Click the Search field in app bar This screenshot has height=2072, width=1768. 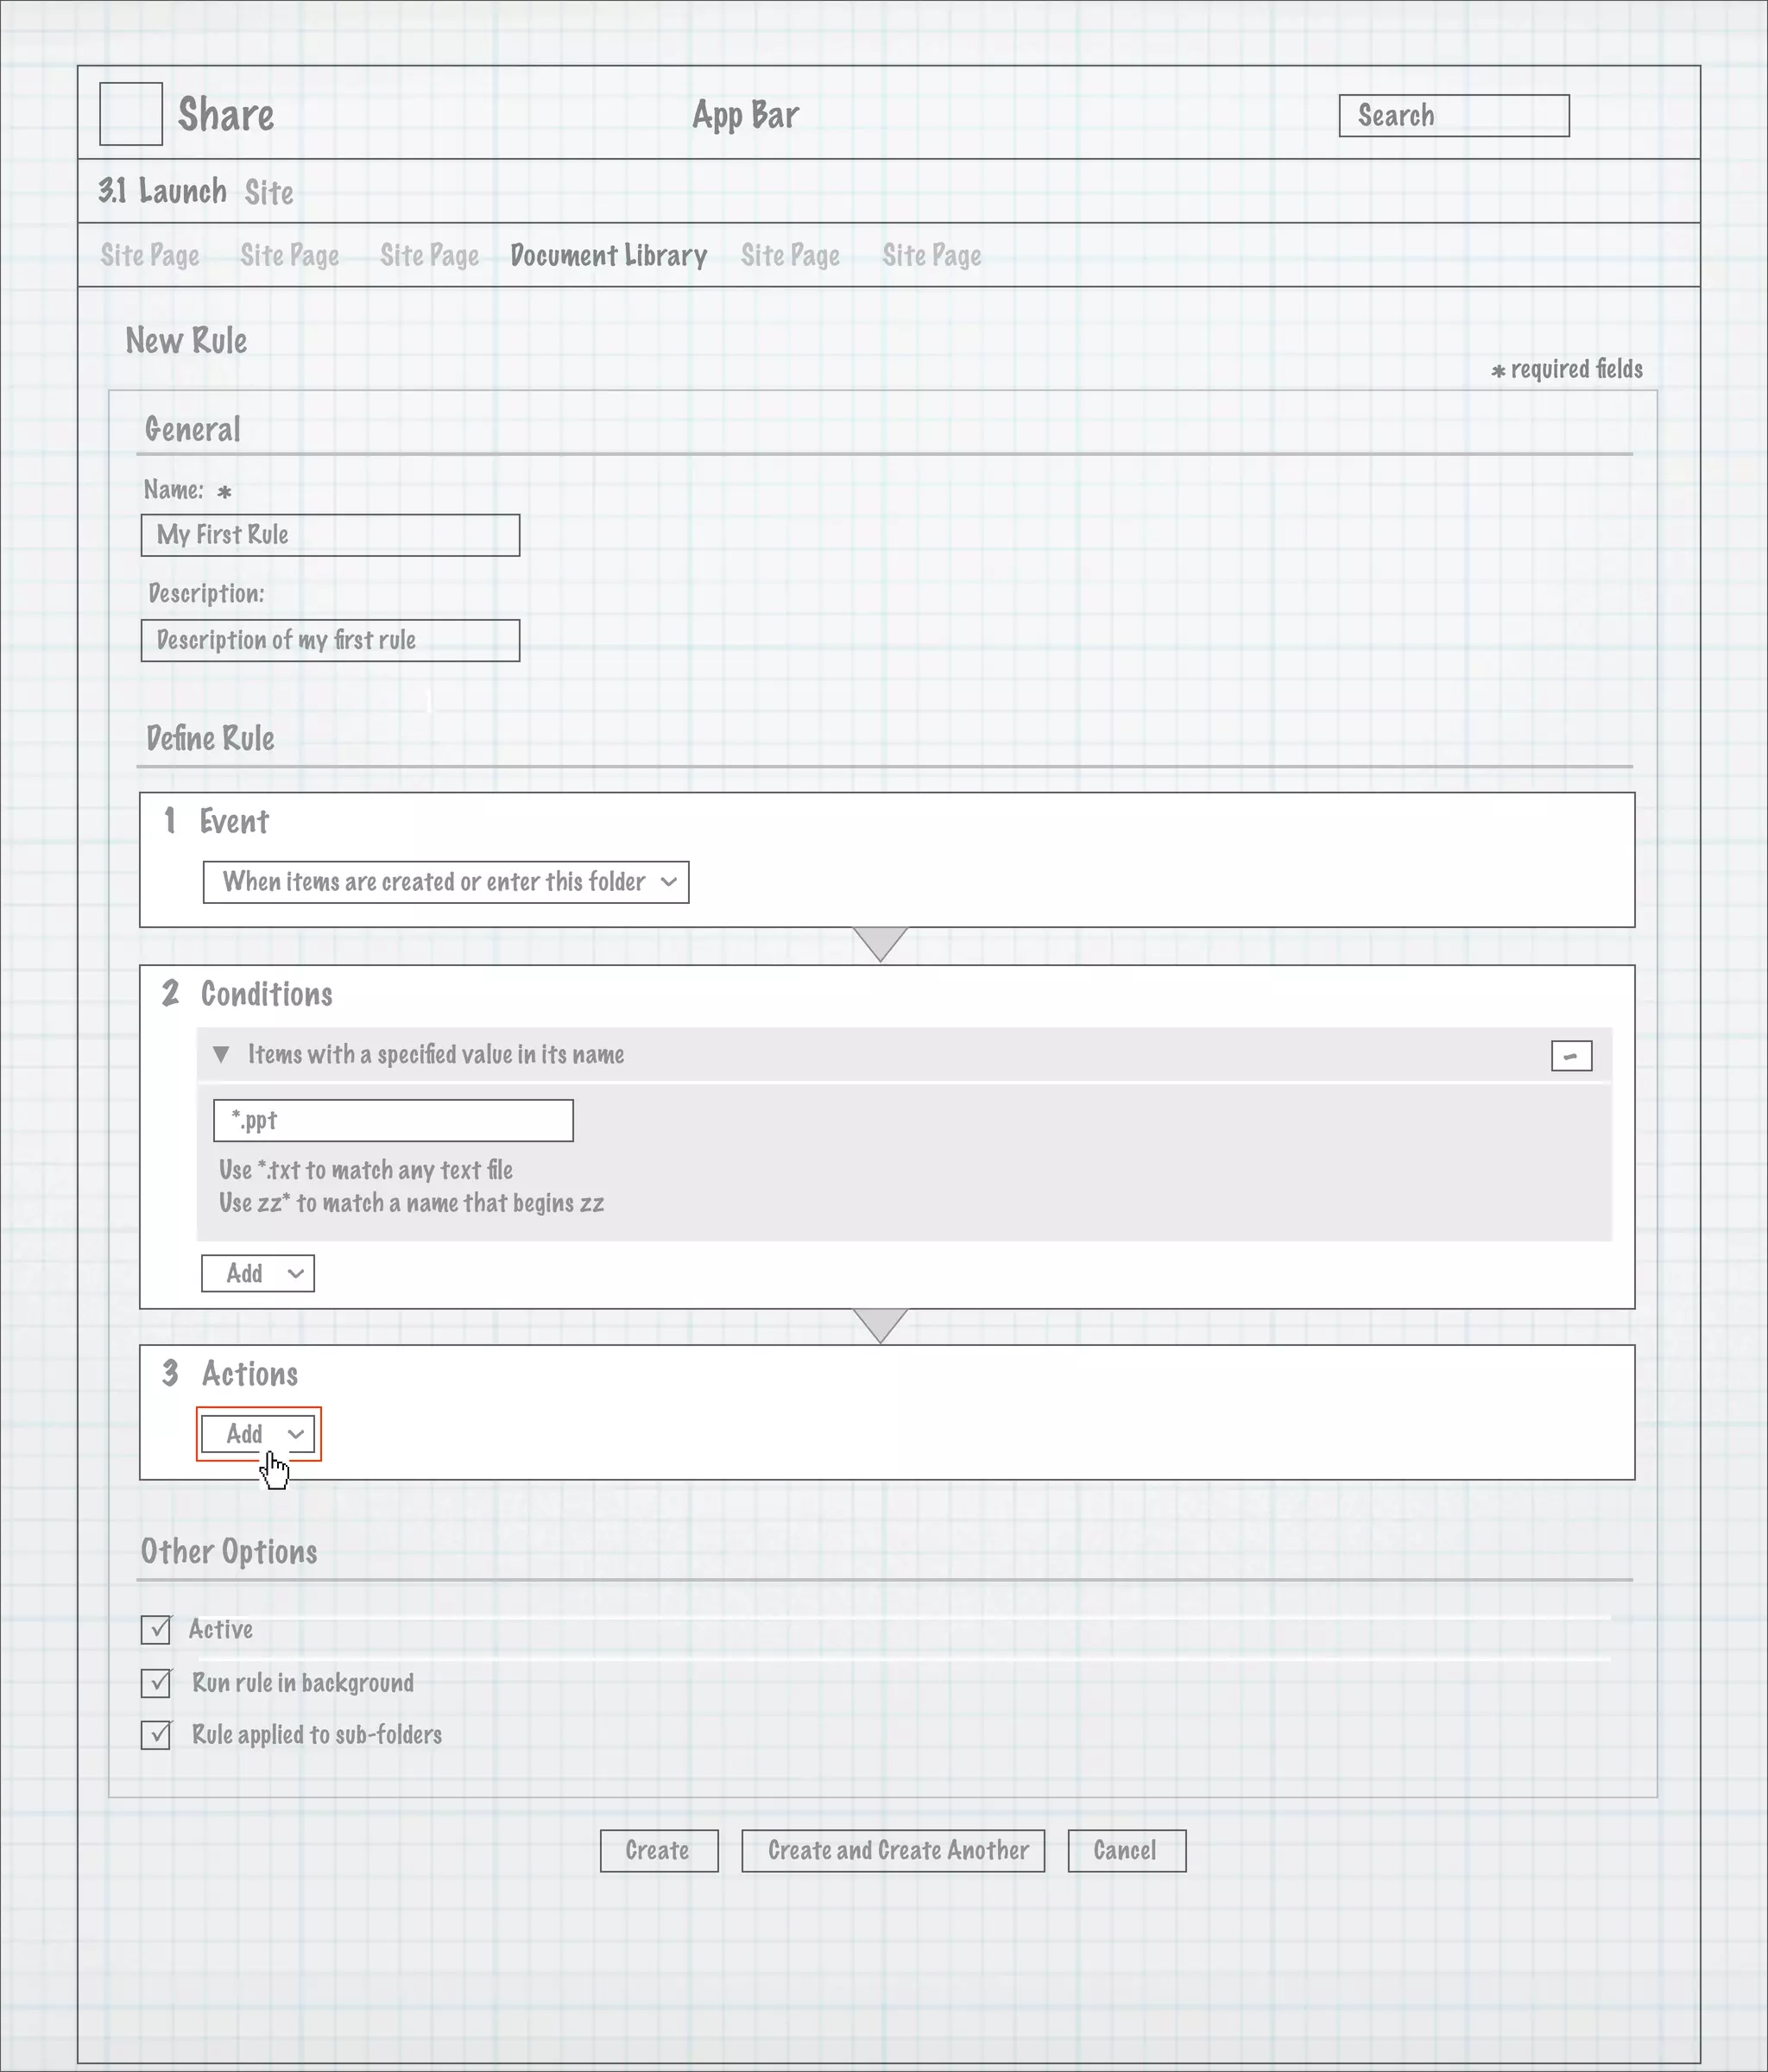pos(1453,116)
